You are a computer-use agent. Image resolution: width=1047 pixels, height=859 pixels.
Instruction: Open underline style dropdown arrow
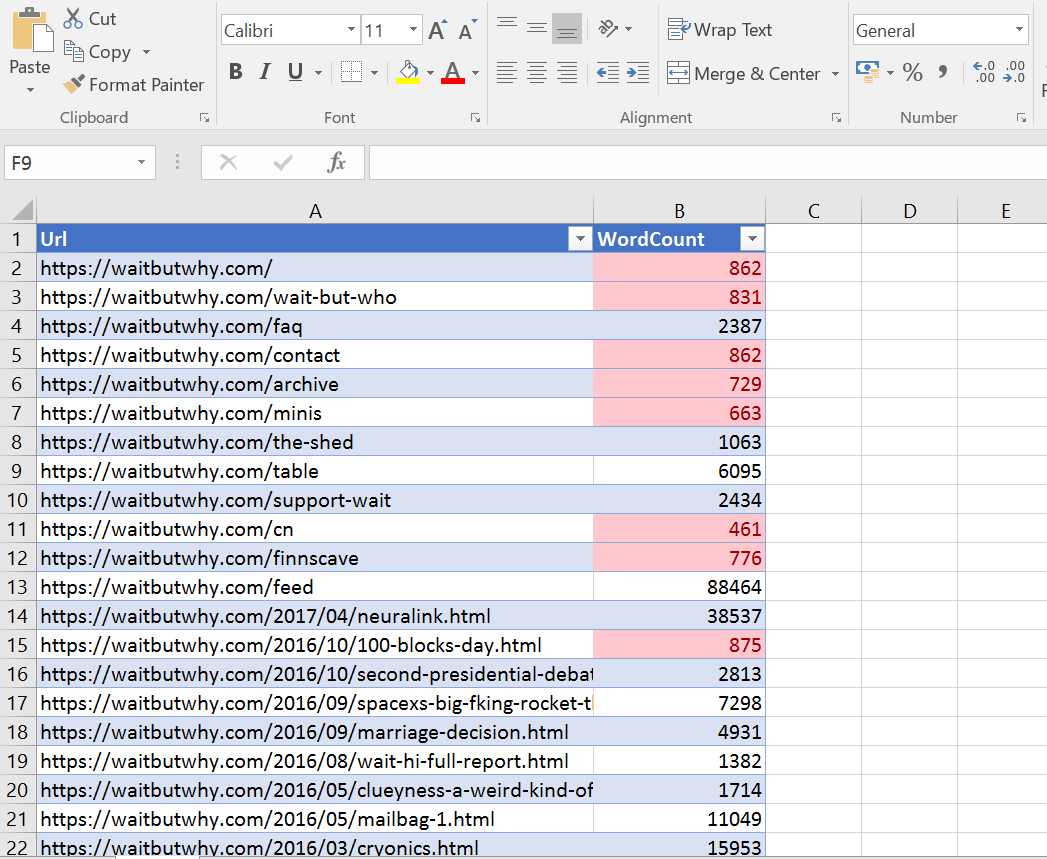point(319,73)
